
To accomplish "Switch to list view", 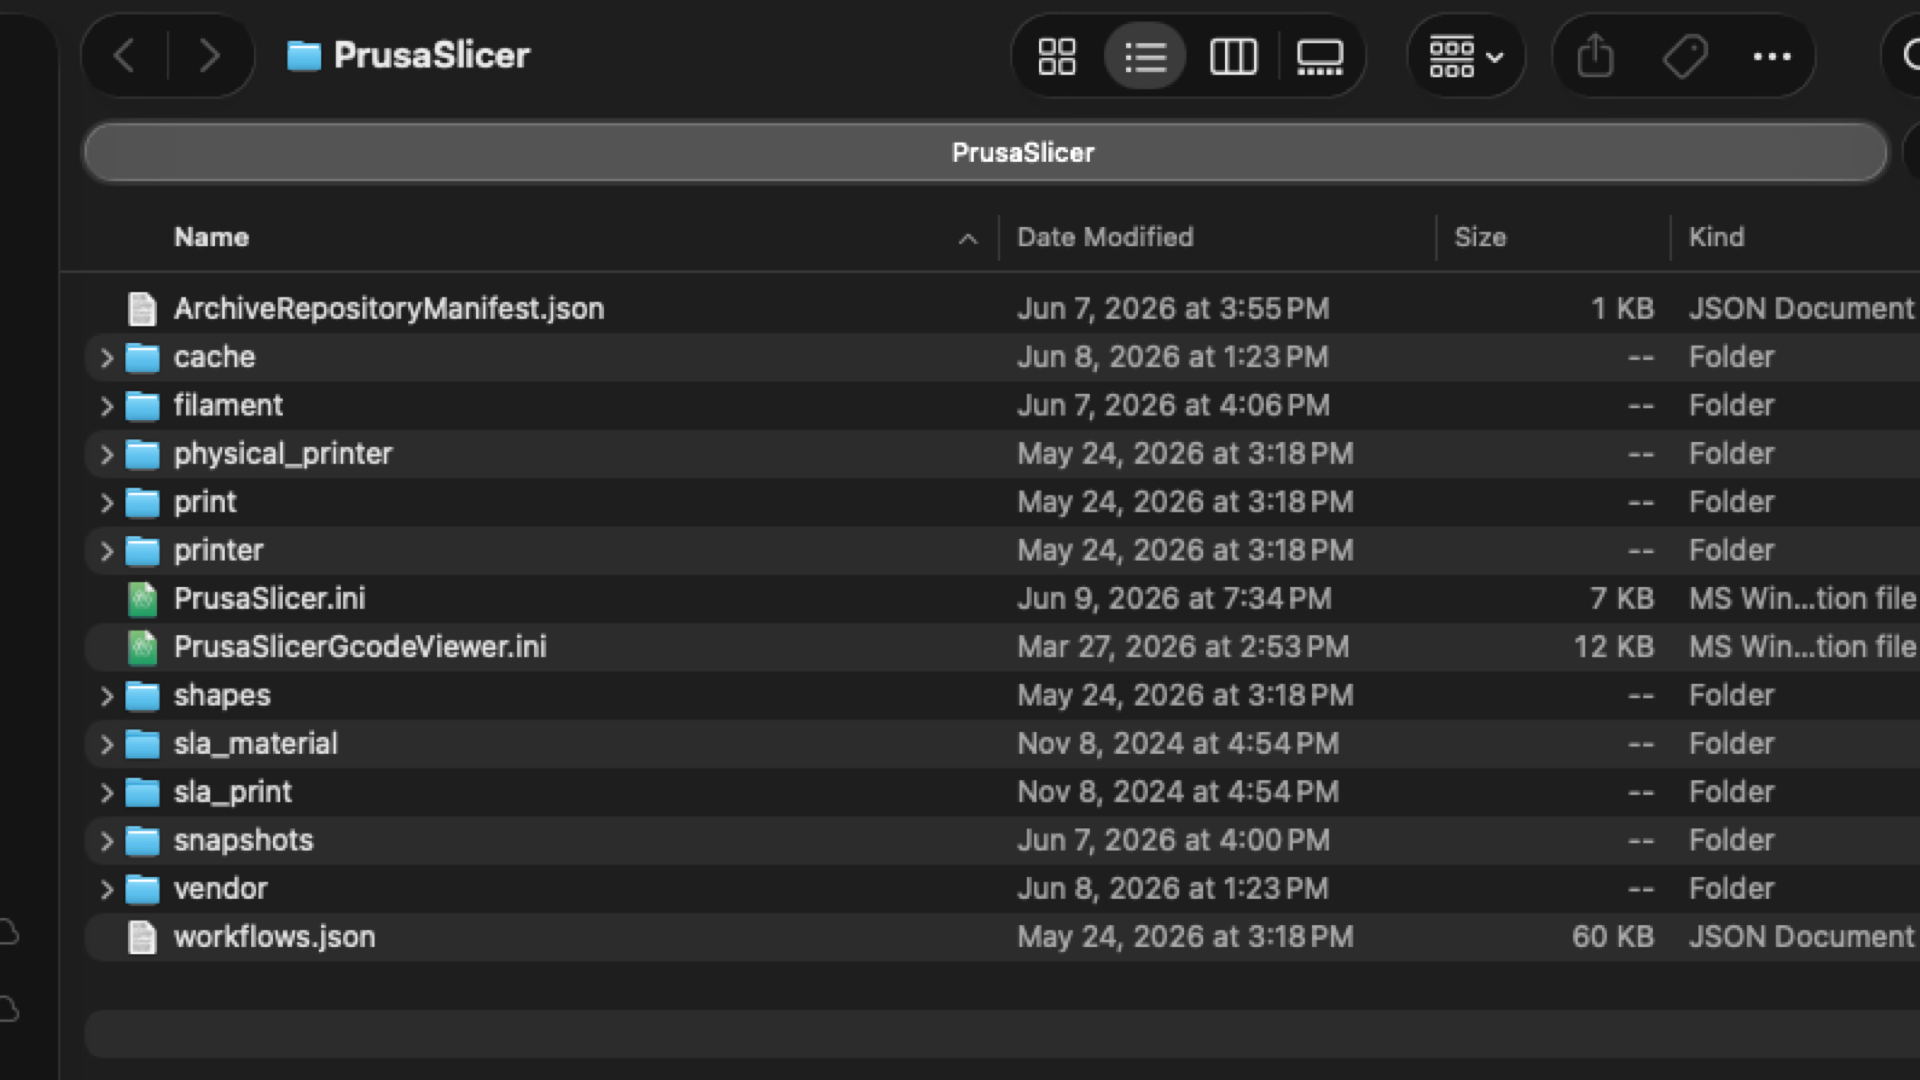I will (1145, 56).
